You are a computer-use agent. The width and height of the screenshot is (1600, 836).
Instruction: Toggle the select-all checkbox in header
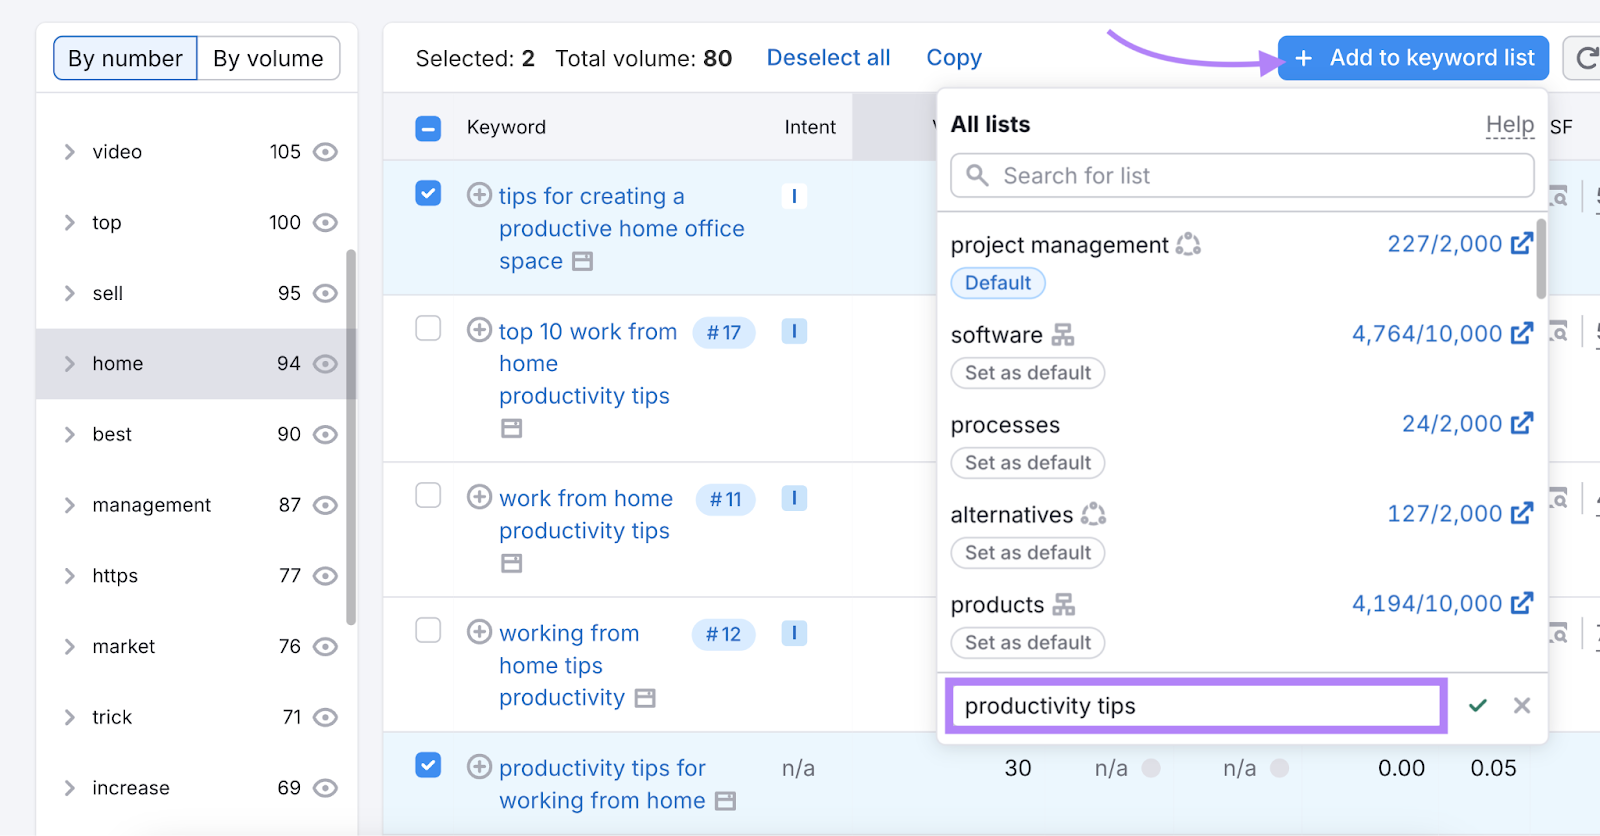tap(428, 128)
